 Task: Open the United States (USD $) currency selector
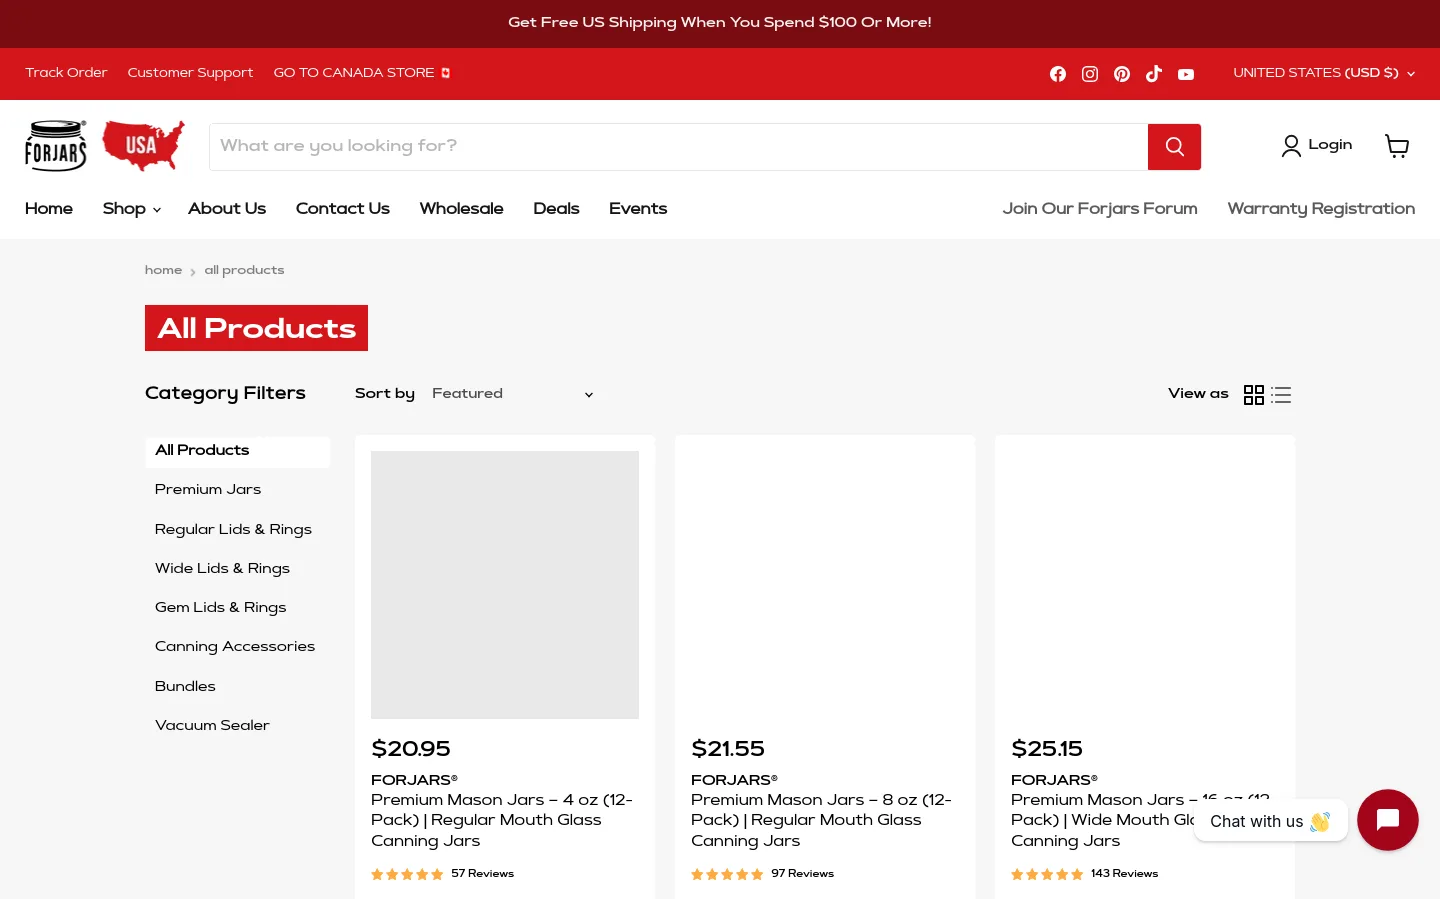click(1324, 73)
